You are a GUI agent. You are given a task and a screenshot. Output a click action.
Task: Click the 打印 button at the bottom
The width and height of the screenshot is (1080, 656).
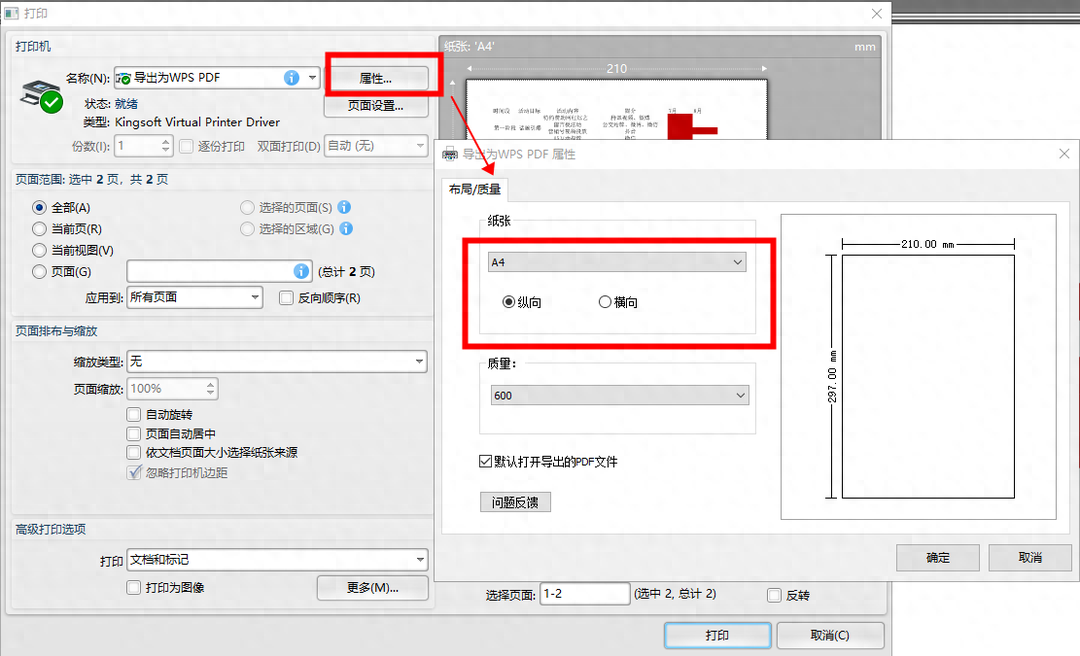[x=717, y=635]
